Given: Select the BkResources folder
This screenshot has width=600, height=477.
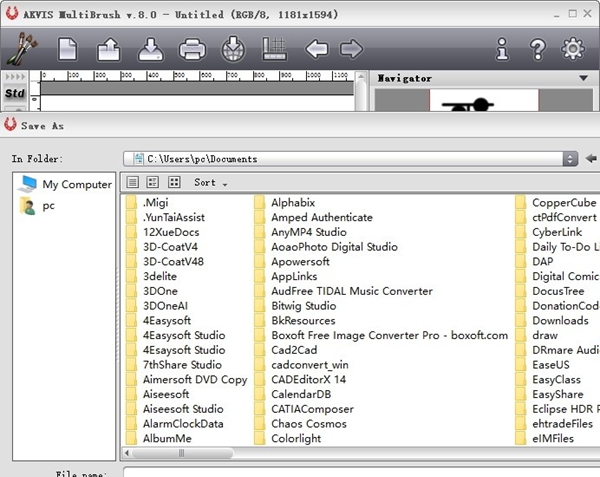Looking at the screenshot, I should point(295,321).
